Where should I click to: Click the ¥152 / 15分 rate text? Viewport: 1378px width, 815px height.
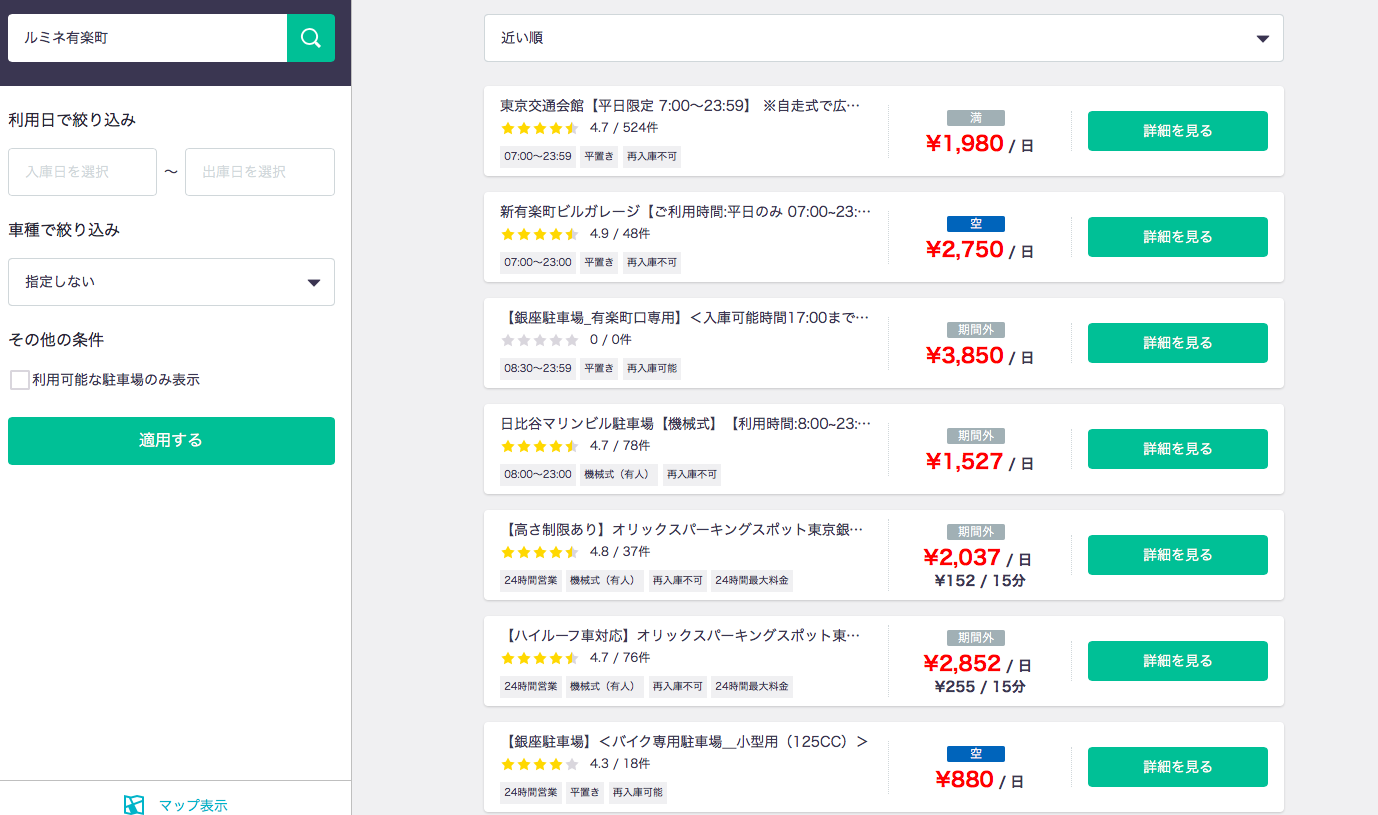point(979,581)
